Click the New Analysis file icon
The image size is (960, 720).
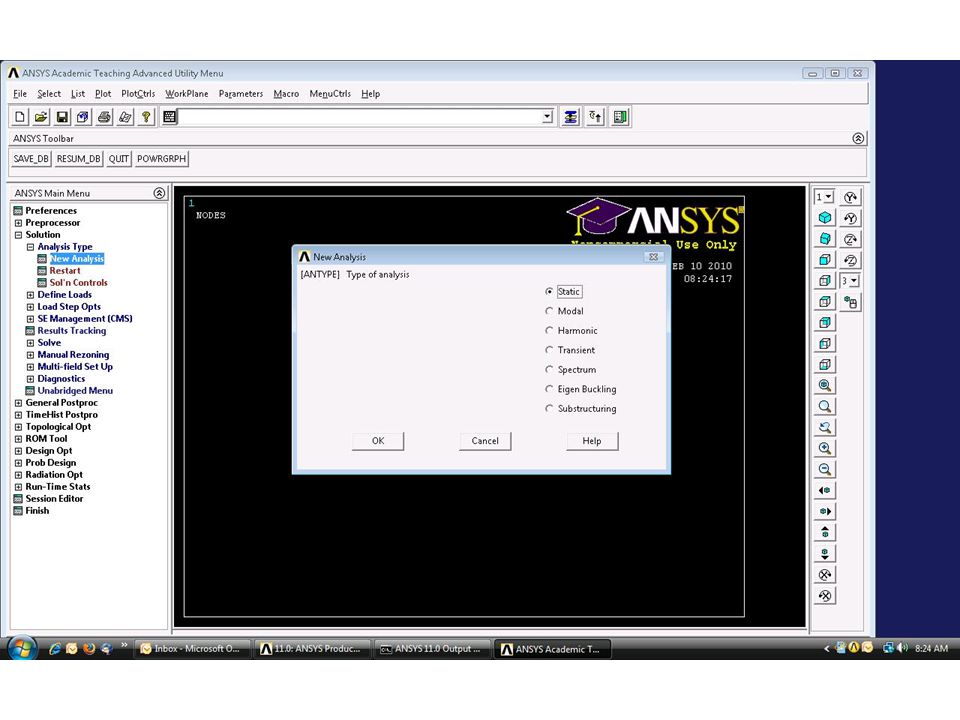(20, 117)
